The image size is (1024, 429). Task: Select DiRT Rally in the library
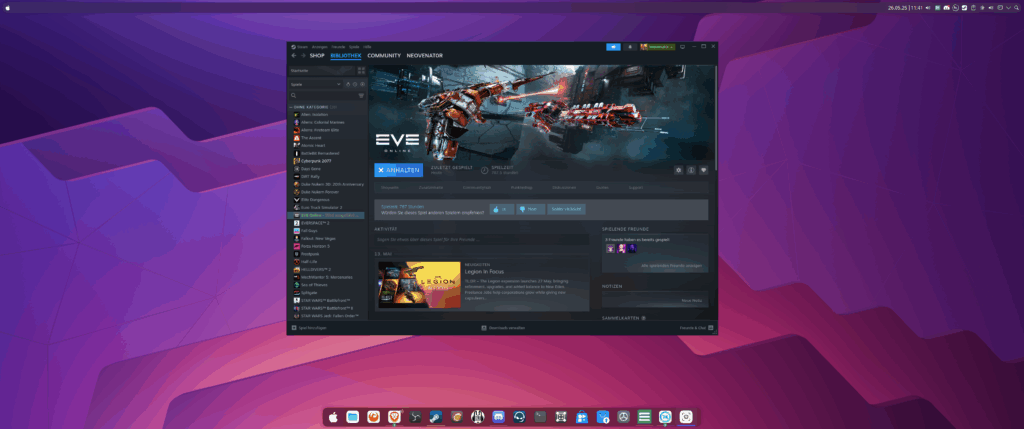310,176
